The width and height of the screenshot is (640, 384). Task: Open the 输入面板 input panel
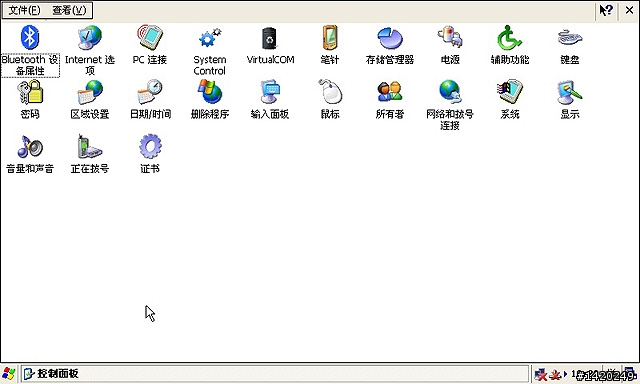[x=270, y=92]
